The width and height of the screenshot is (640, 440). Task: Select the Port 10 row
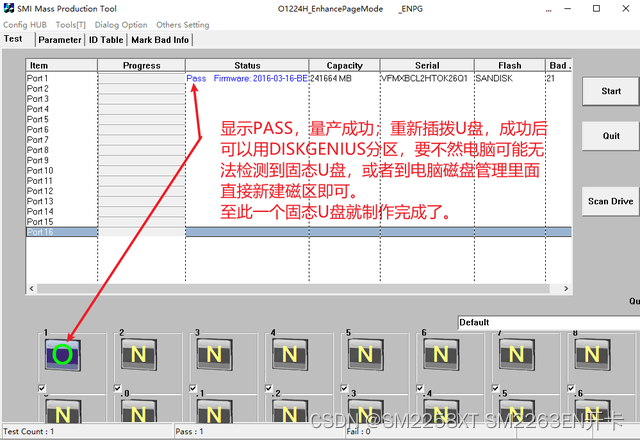(x=299, y=170)
